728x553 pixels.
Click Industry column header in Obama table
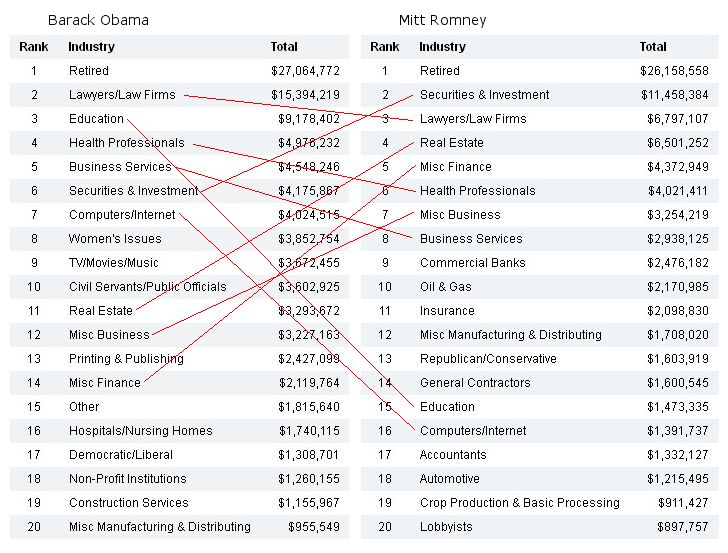[x=91, y=47]
